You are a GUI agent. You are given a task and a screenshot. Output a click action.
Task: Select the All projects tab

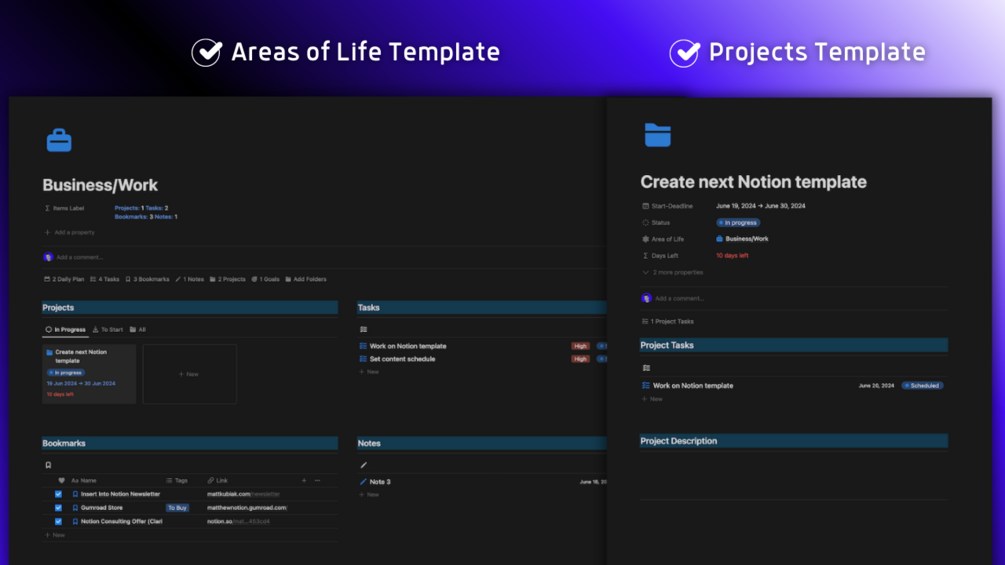(138, 329)
